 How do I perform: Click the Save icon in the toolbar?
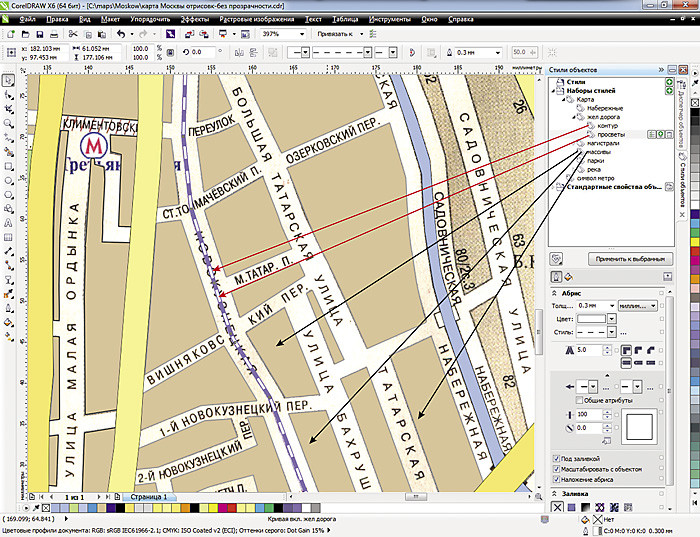[x=42, y=34]
